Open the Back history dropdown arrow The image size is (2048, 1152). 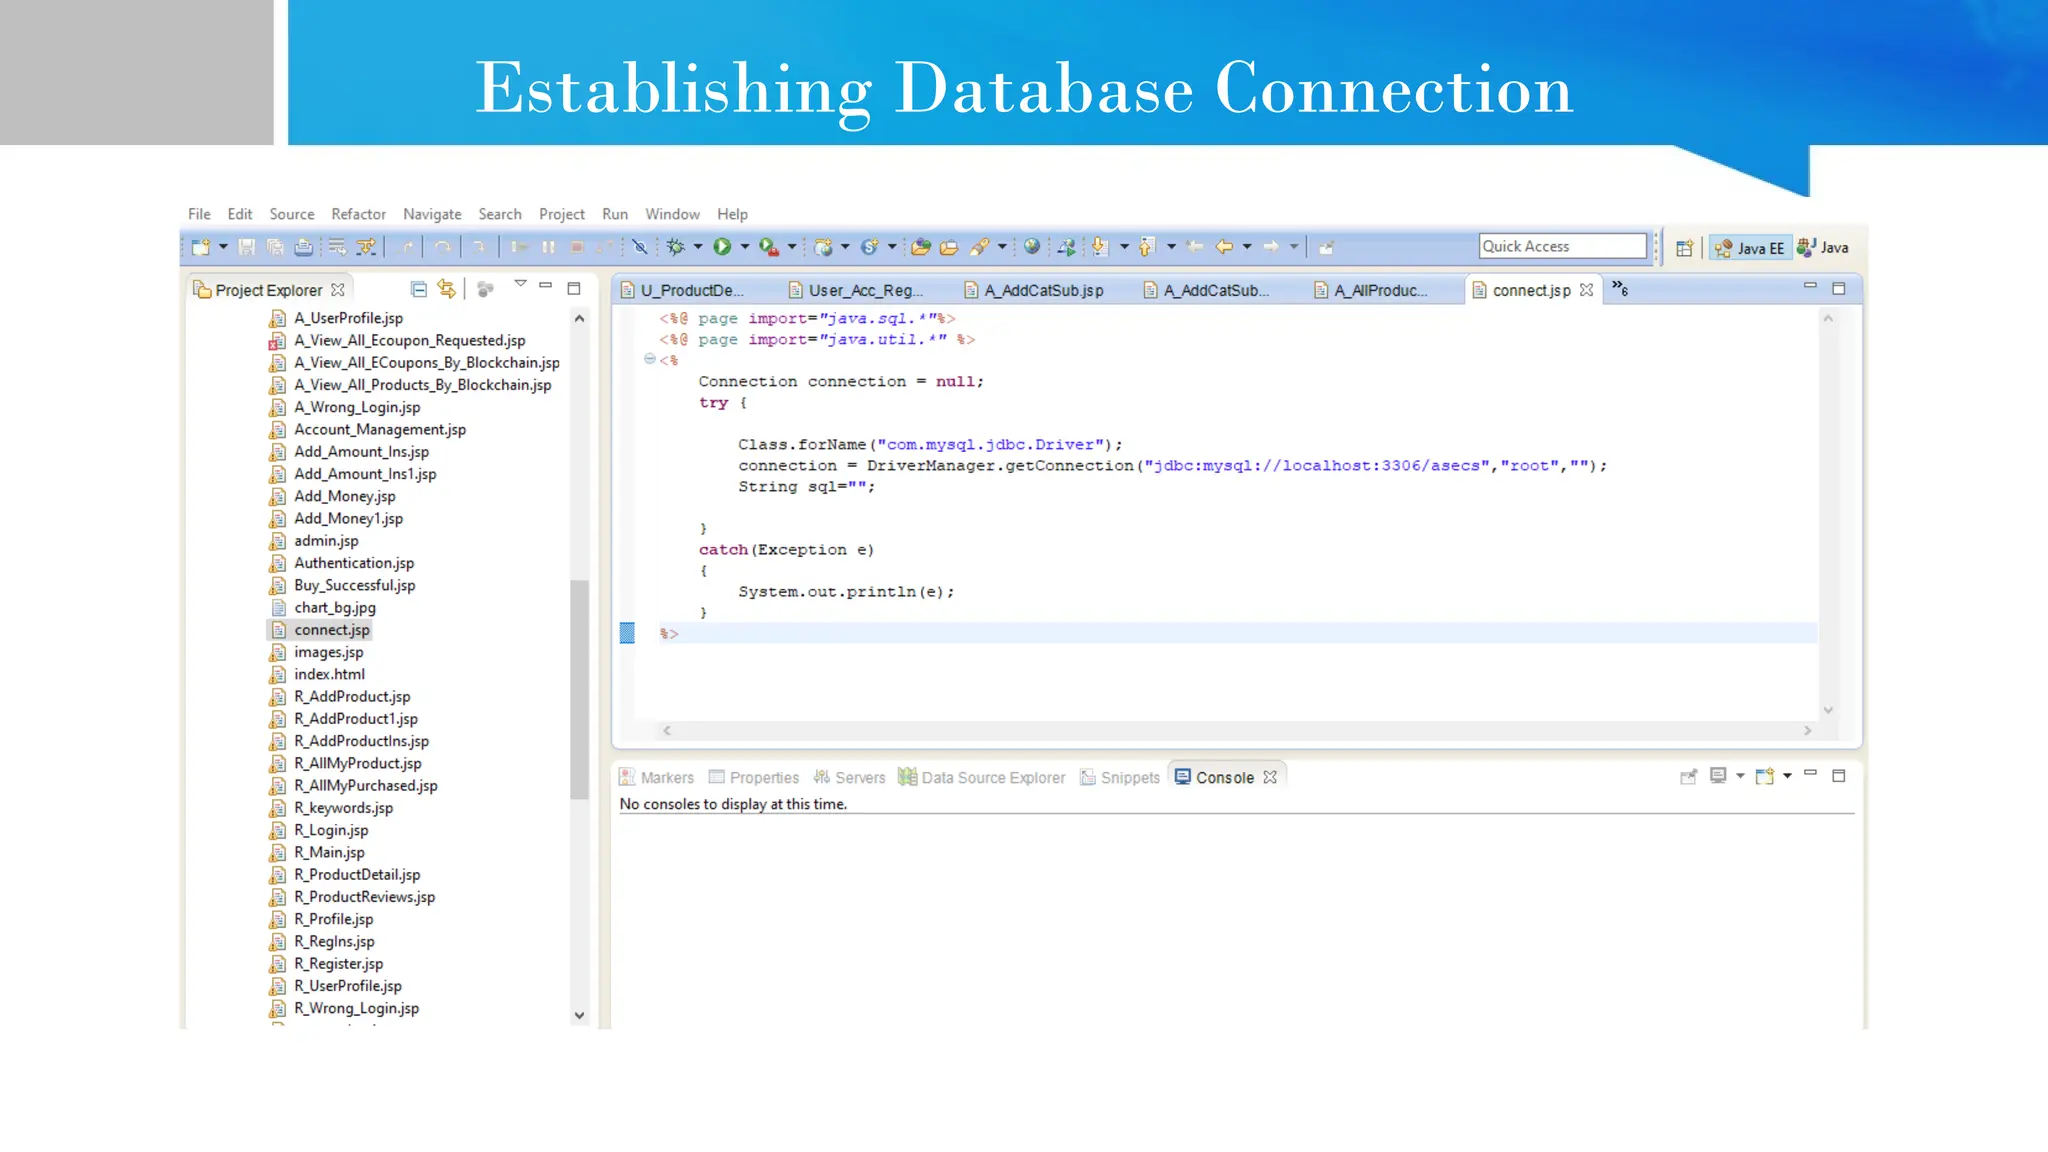pos(1247,247)
